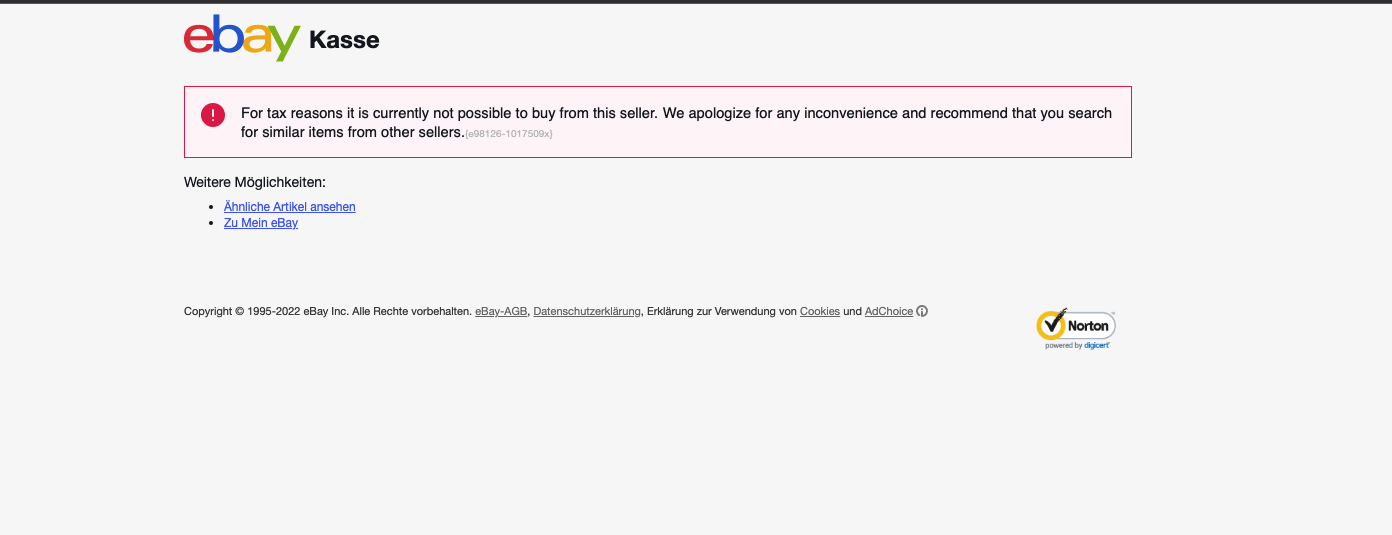
Task: Click the 'Weitere Möglichkeiten:' label
Action: point(255,182)
